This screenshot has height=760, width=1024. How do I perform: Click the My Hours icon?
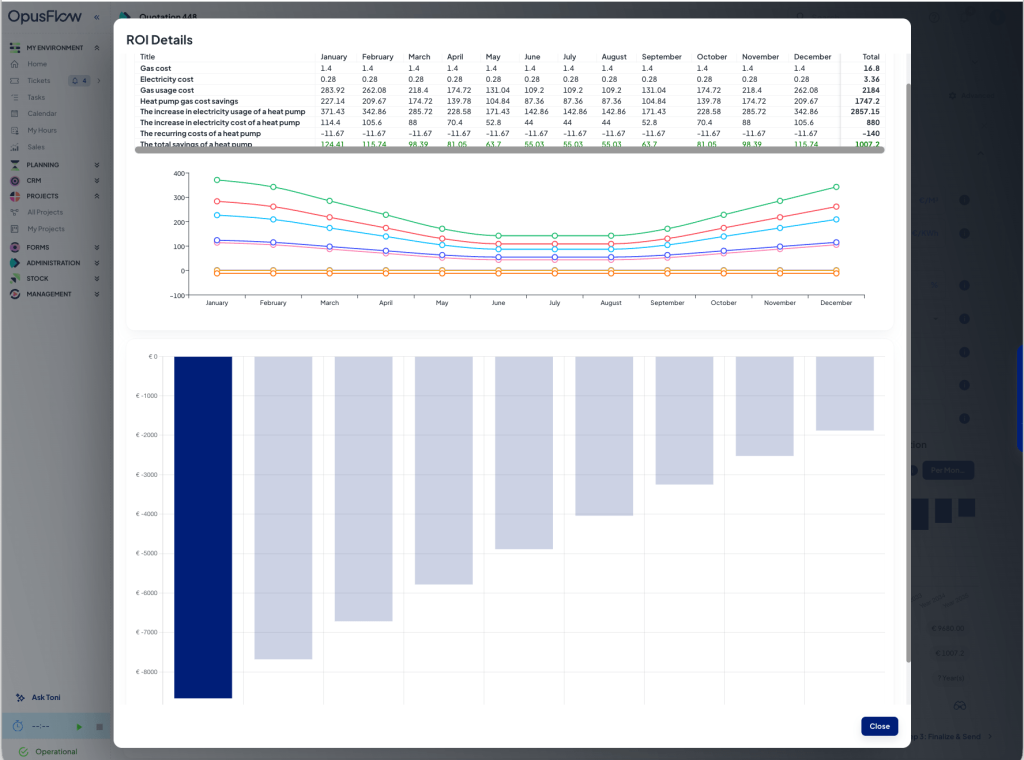14,131
